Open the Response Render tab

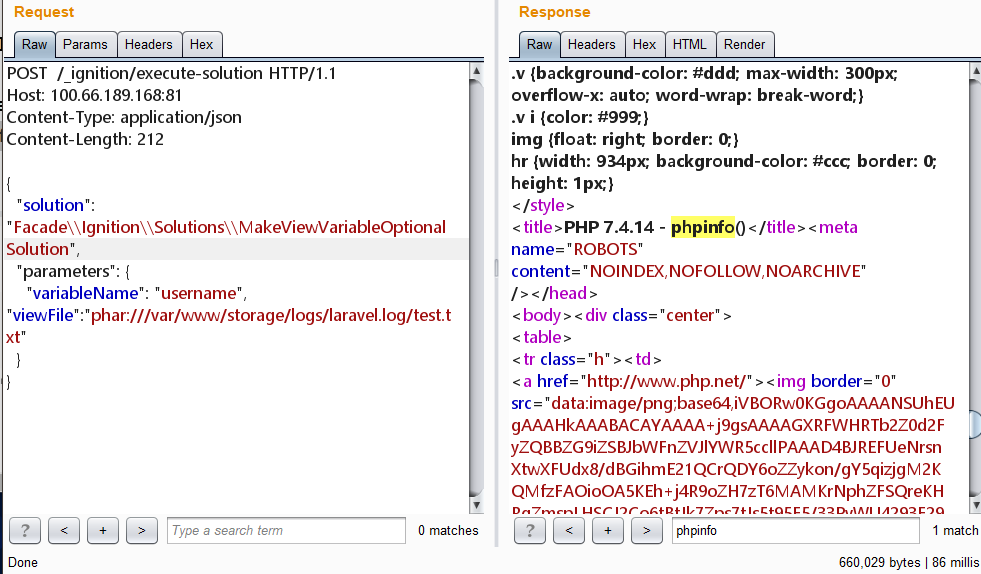(745, 44)
